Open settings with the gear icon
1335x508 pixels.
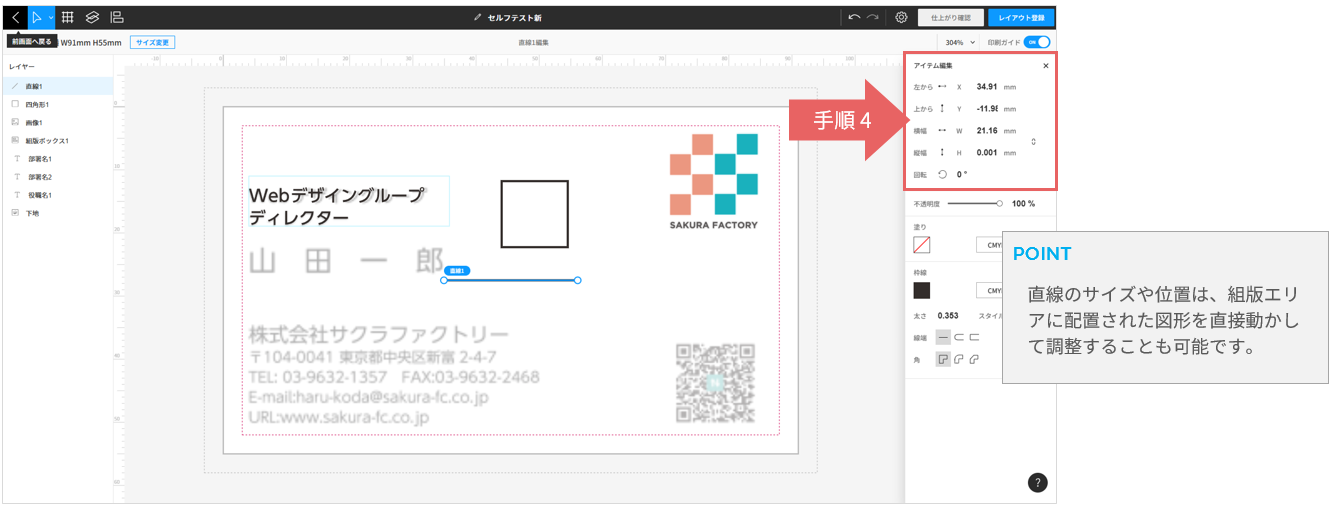pos(901,17)
